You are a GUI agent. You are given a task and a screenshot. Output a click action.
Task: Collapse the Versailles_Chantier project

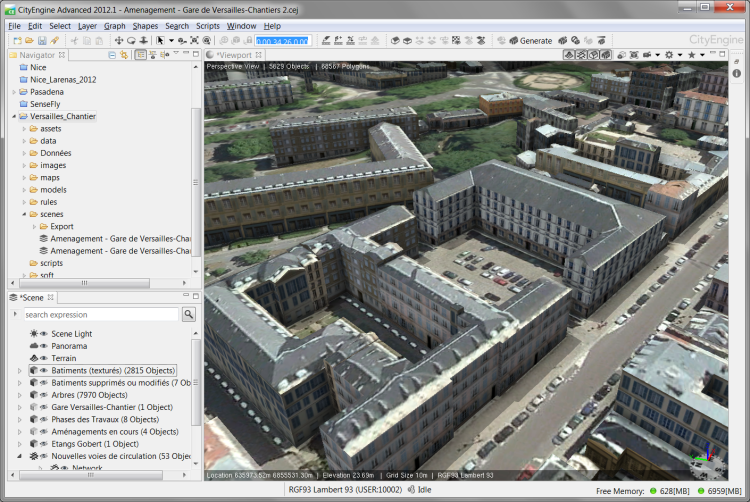coord(14,116)
